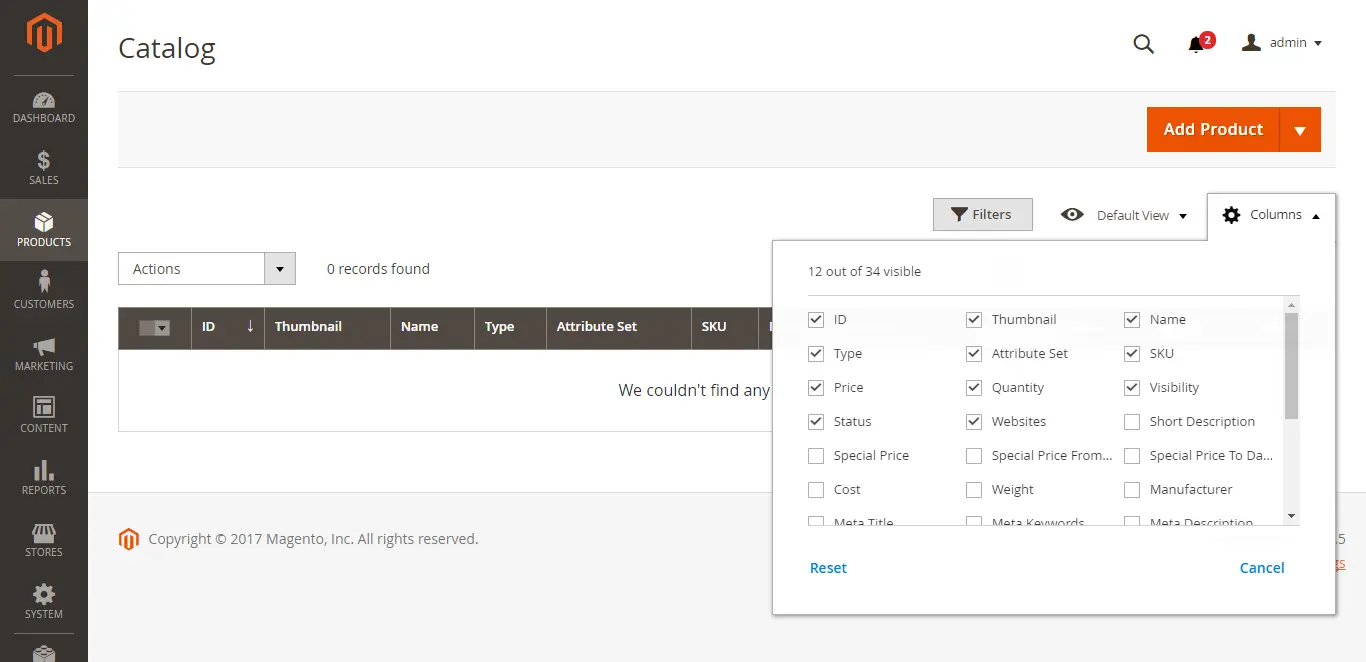Click the columns list scrollbar down arrow
Image resolution: width=1366 pixels, height=662 pixels.
1291,516
